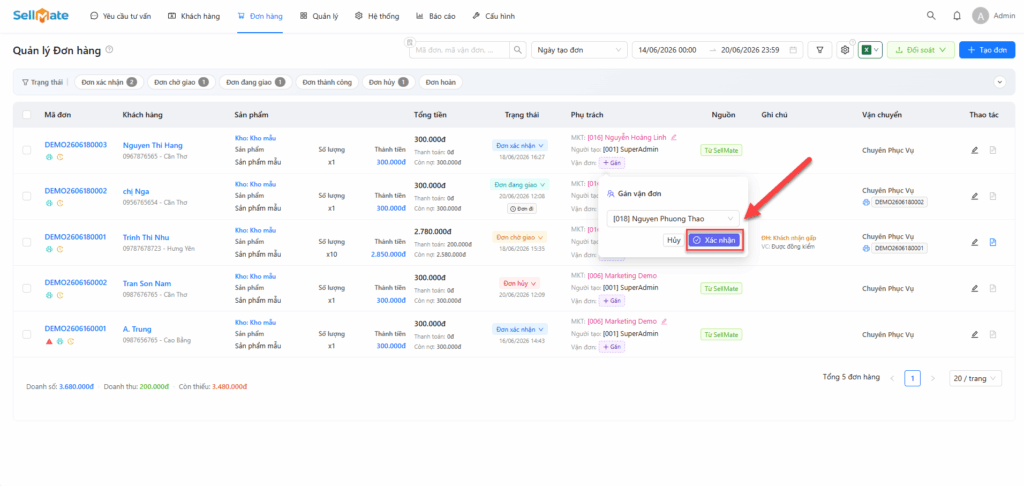Screen dimensions: 1024x486
Task: Click the help icon beside Quản lý Đơn hàng
Action: coord(109,49)
